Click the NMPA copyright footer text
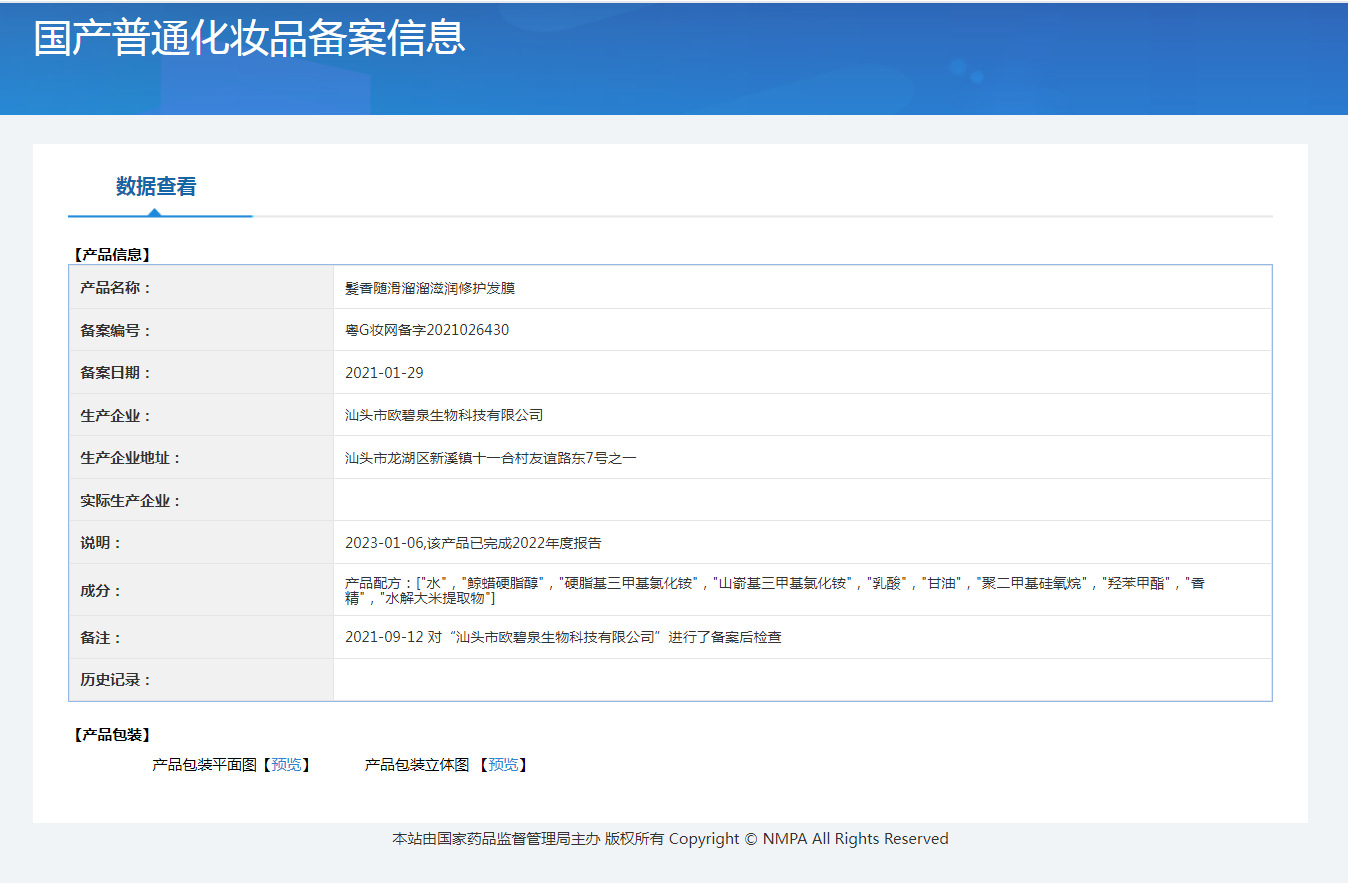 tap(670, 839)
